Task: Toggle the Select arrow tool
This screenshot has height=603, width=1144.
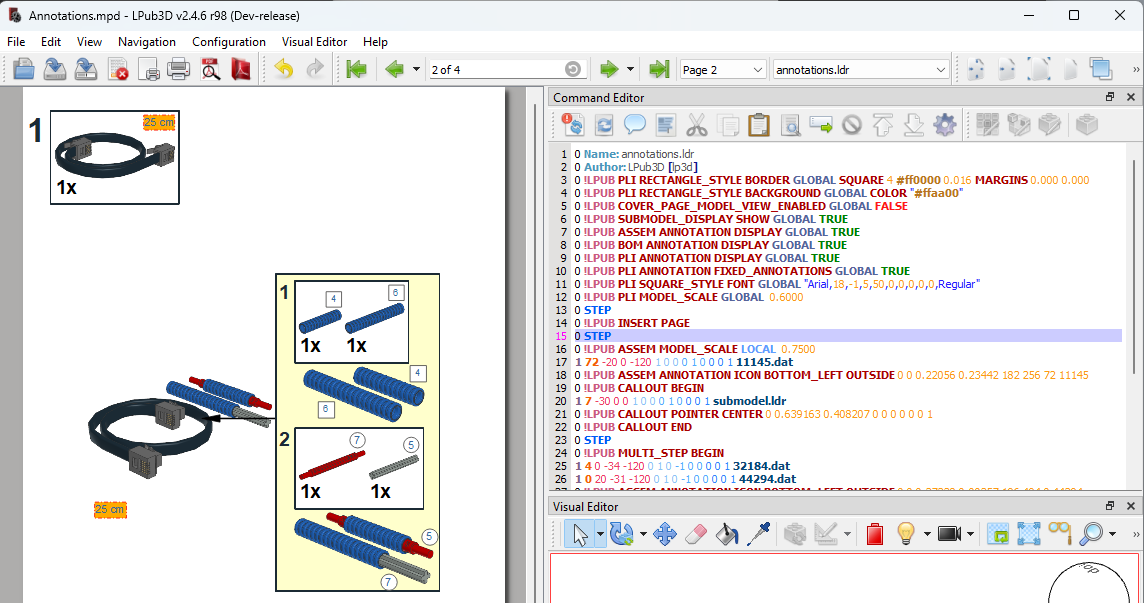Action: tap(580, 534)
